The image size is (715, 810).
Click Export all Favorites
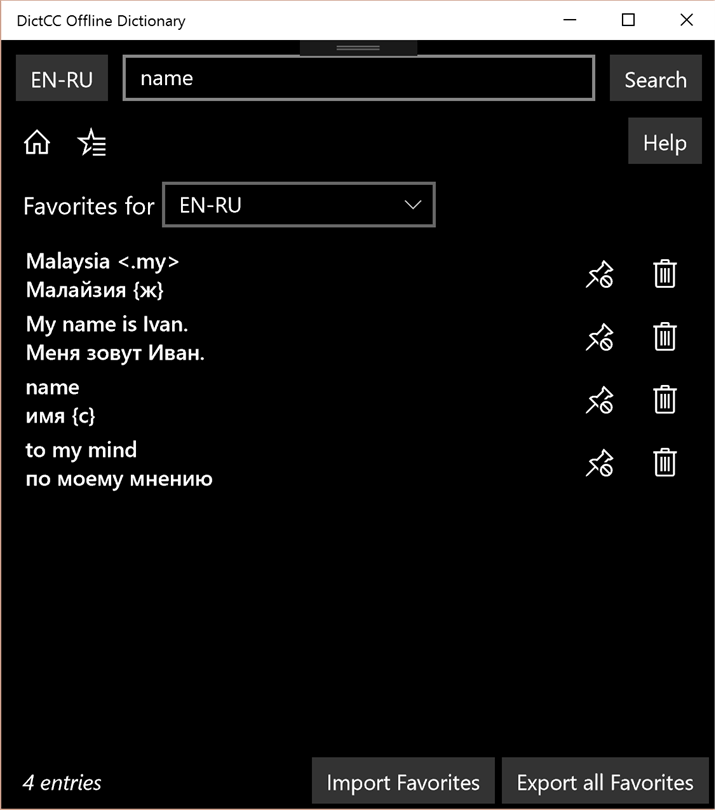tap(605, 782)
